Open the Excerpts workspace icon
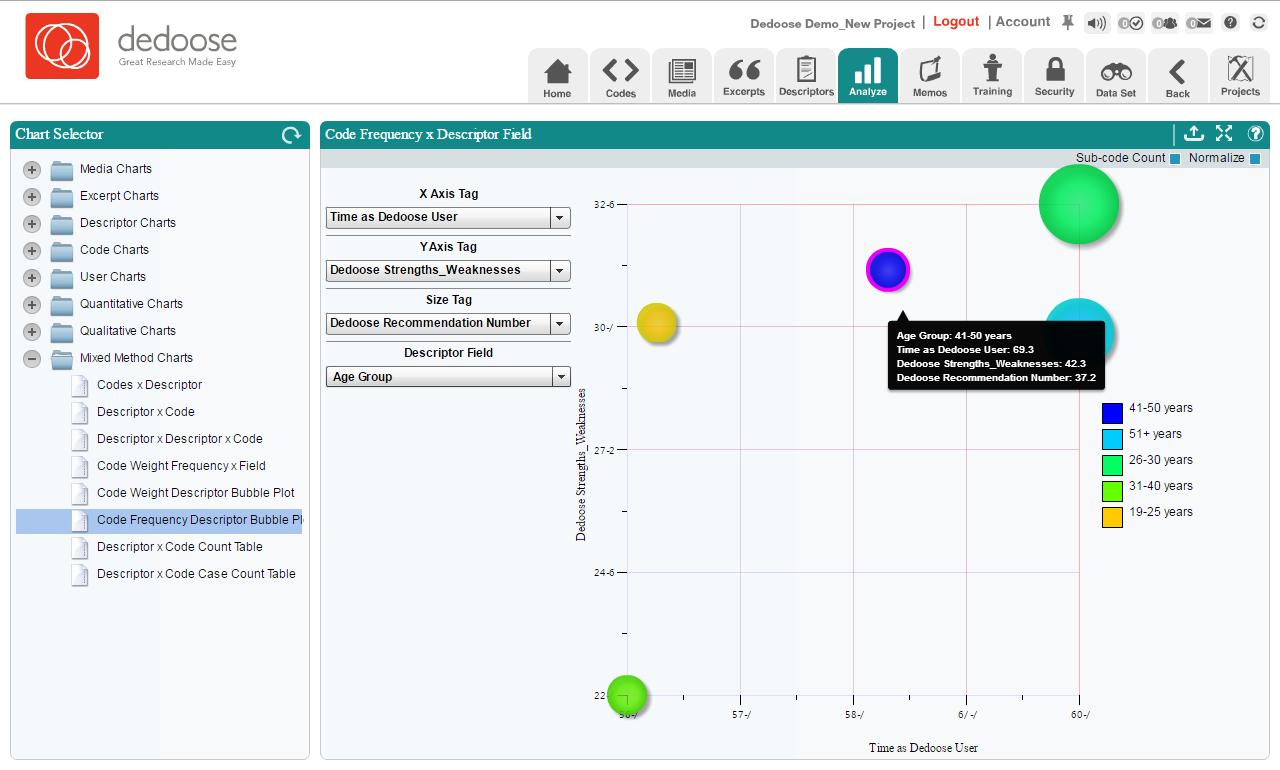This screenshot has width=1280, height=770. [x=744, y=76]
